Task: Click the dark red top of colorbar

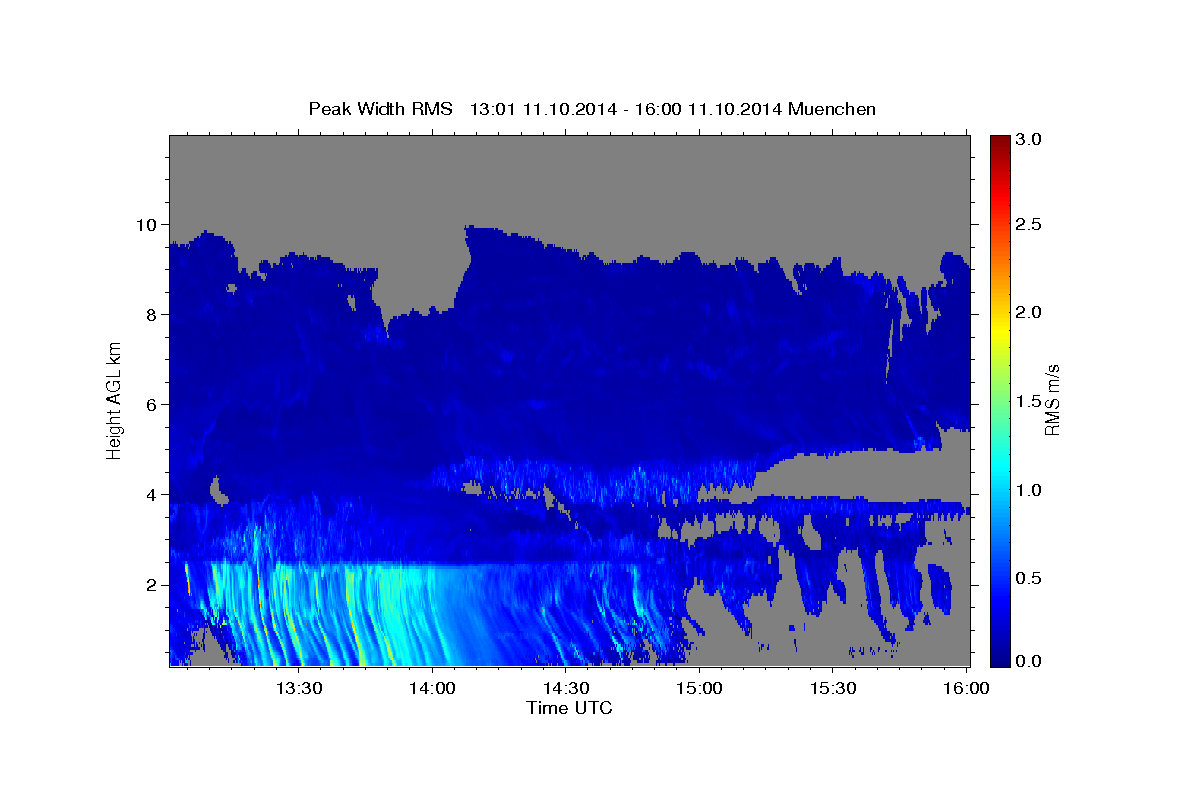Action: (x=999, y=142)
